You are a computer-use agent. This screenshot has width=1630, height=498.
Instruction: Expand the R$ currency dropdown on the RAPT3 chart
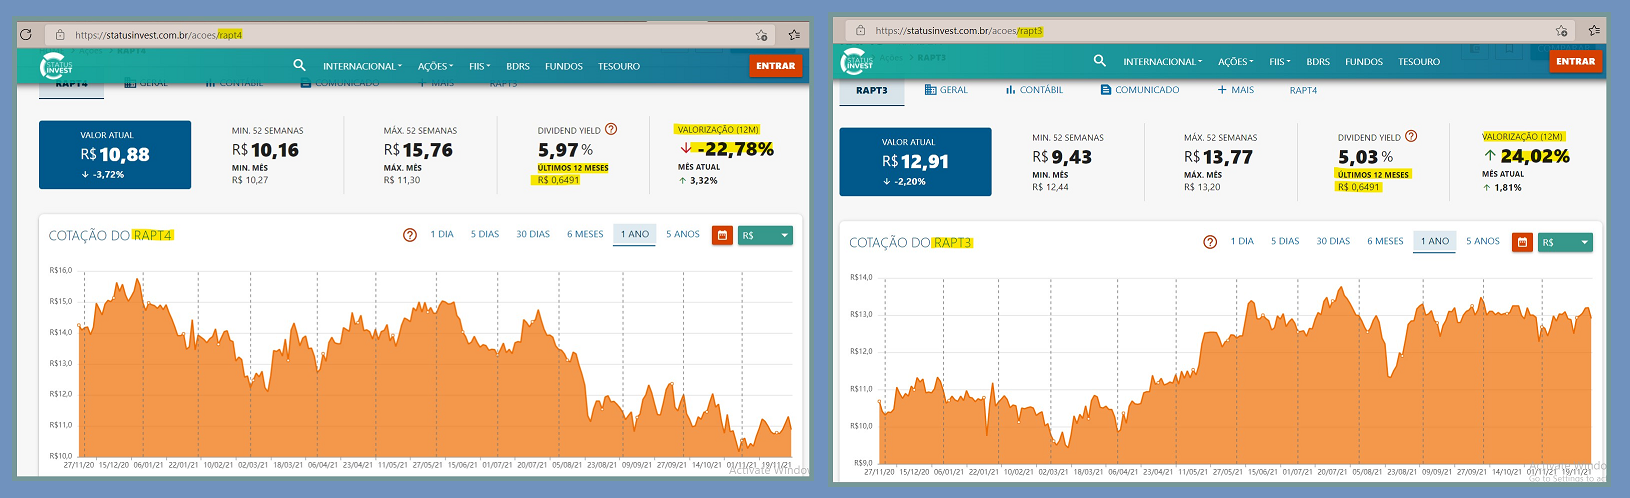pos(1565,242)
